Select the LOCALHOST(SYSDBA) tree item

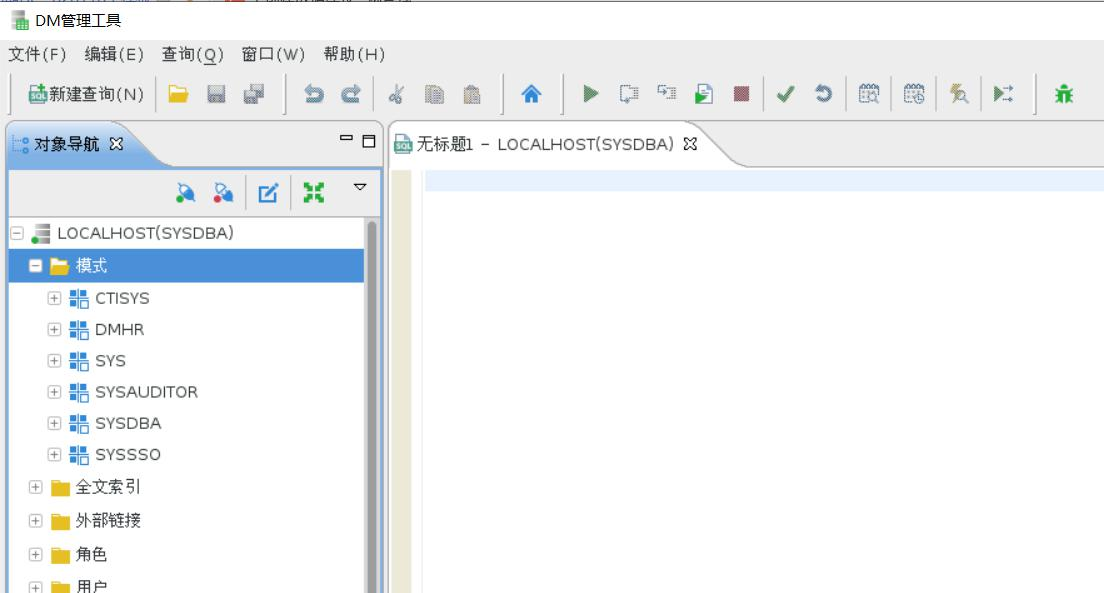point(145,233)
